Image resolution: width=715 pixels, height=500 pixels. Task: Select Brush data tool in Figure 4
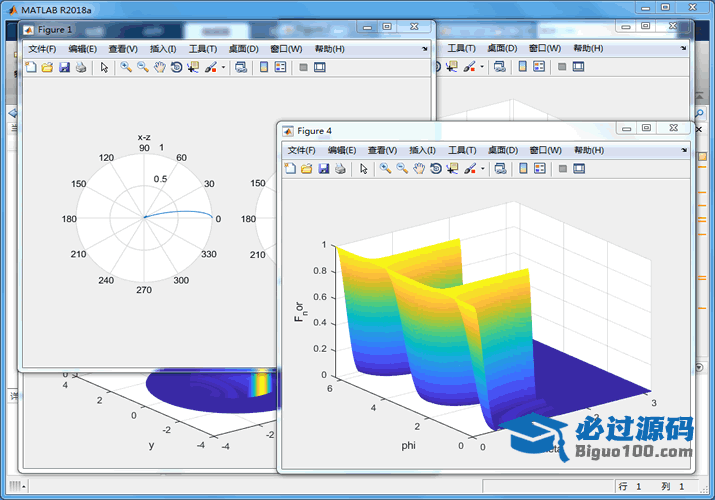tap(470, 169)
